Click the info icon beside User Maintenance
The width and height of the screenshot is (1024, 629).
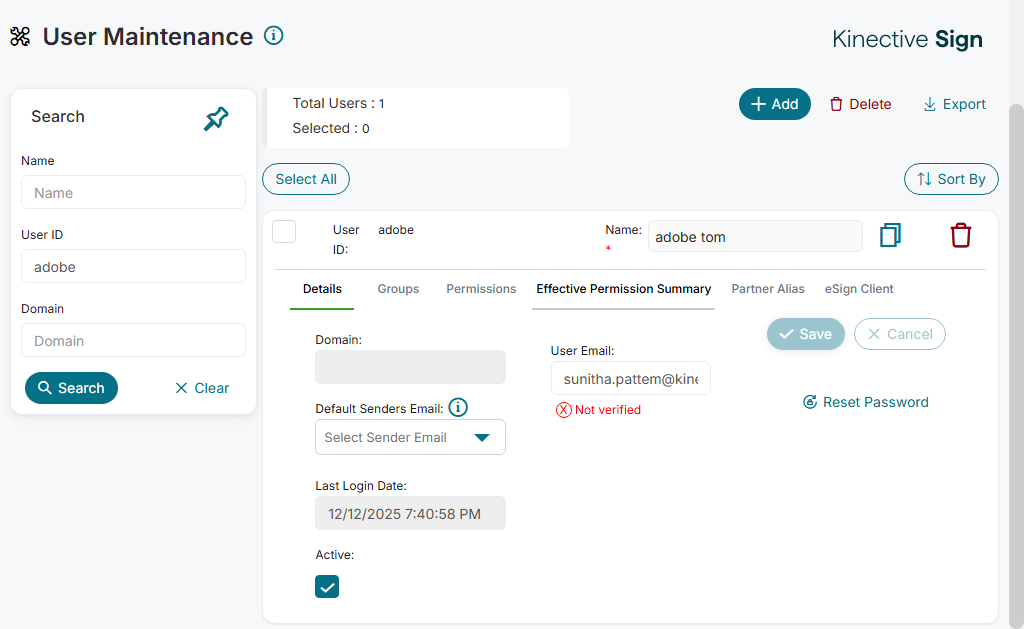273,36
